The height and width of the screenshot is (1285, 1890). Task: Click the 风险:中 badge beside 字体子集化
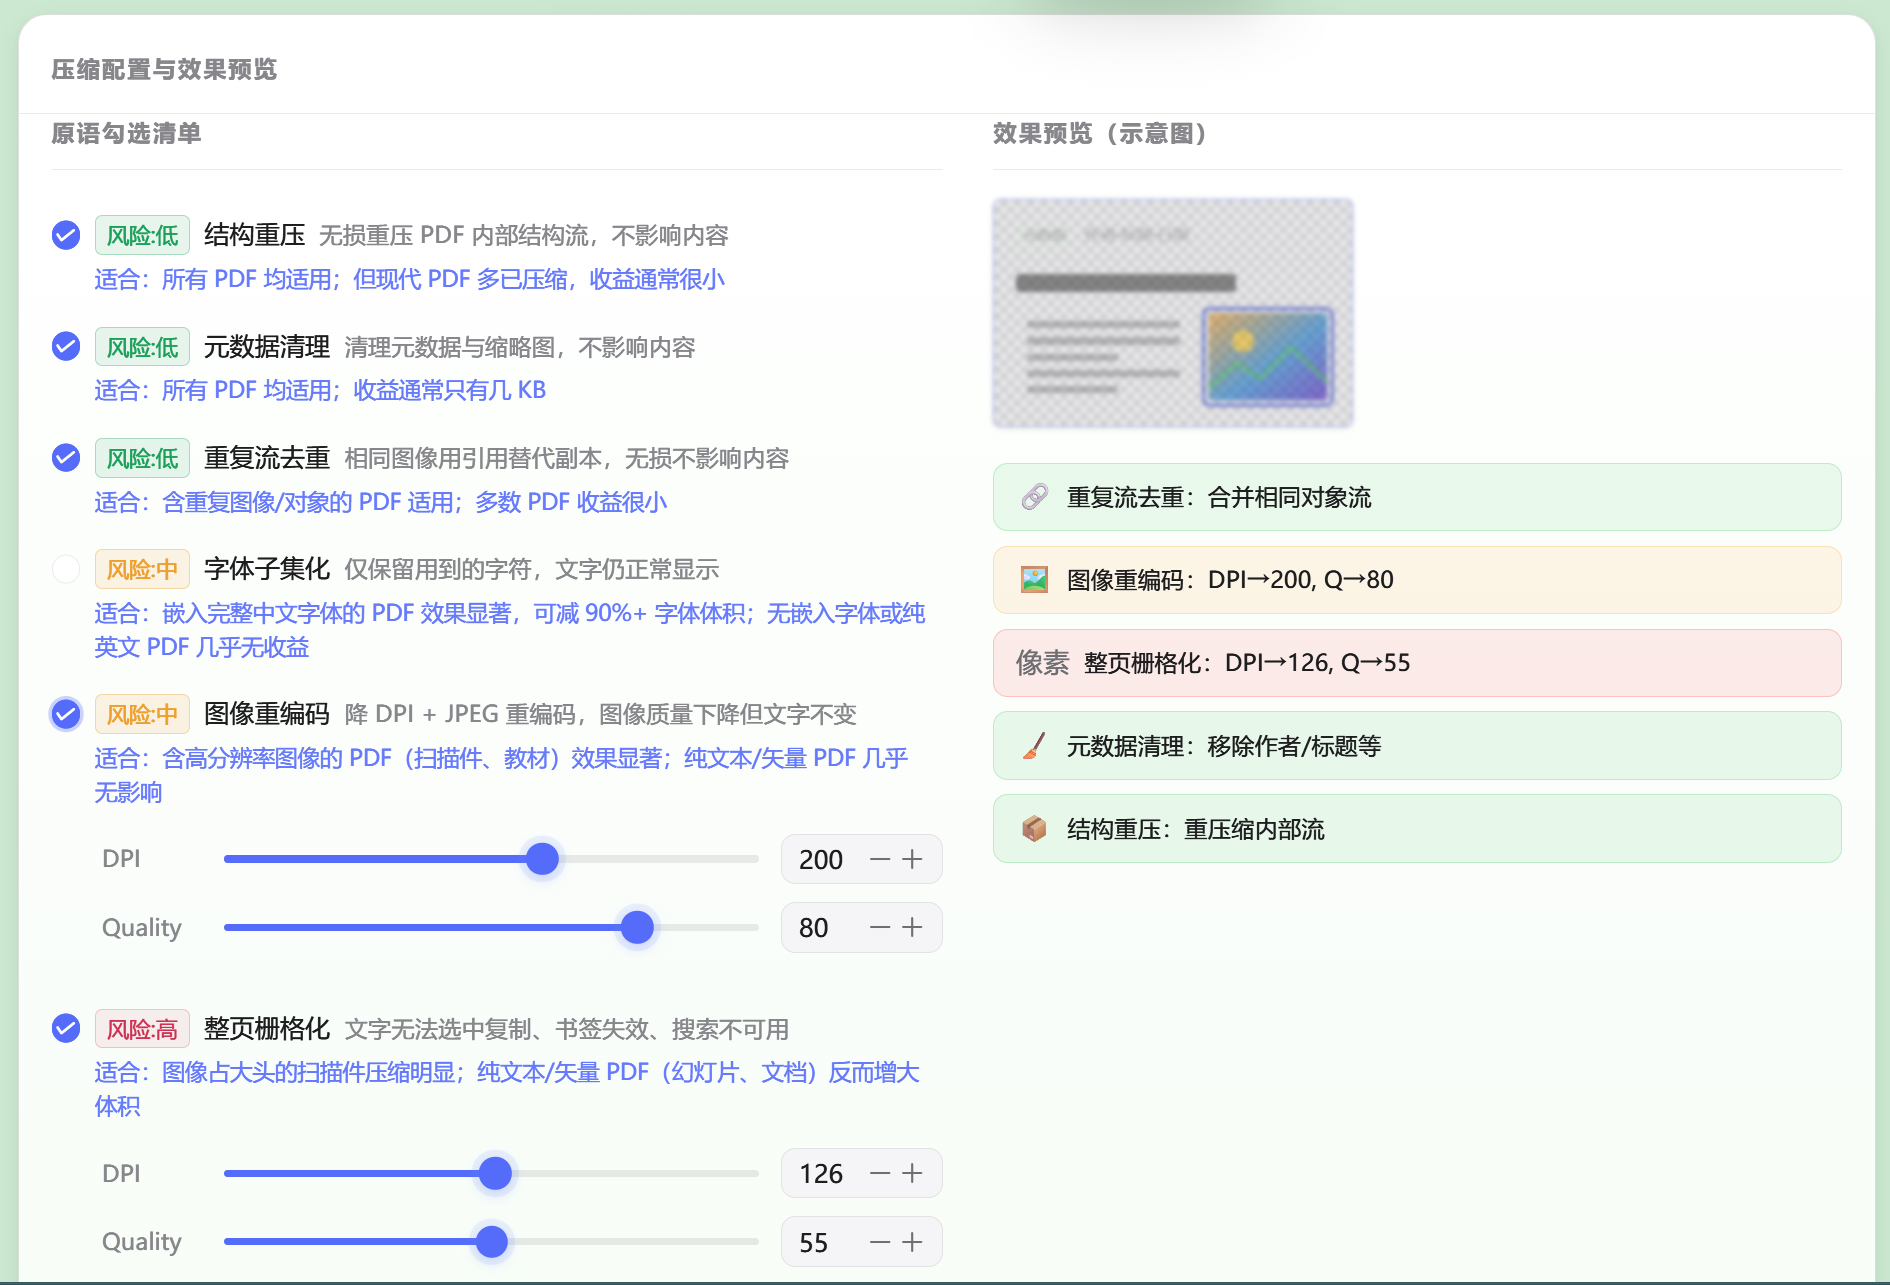[142, 569]
